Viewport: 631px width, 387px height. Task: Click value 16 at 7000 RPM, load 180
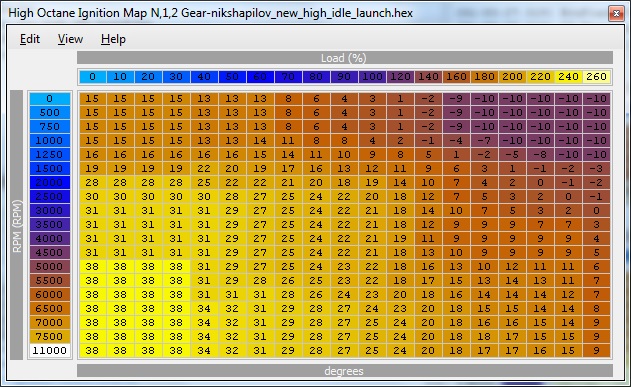485,323
